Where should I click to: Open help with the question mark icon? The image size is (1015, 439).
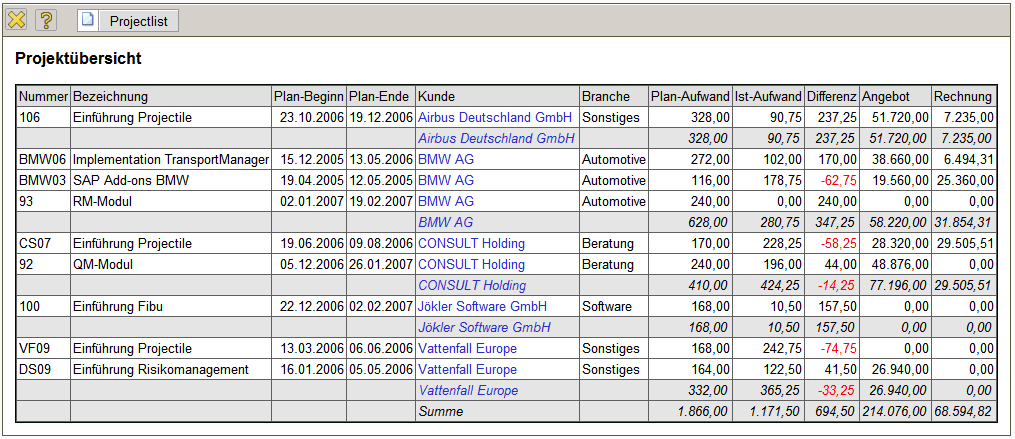(47, 20)
